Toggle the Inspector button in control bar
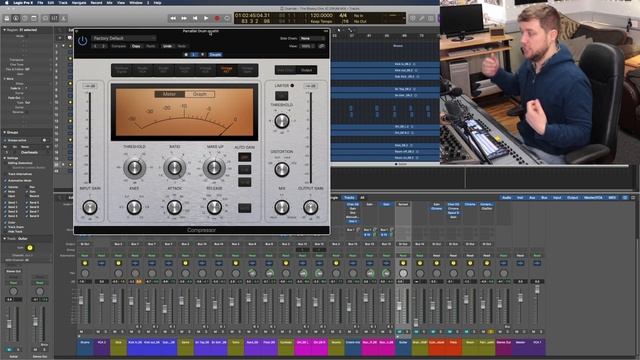The image size is (640, 360). click(16, 18)
